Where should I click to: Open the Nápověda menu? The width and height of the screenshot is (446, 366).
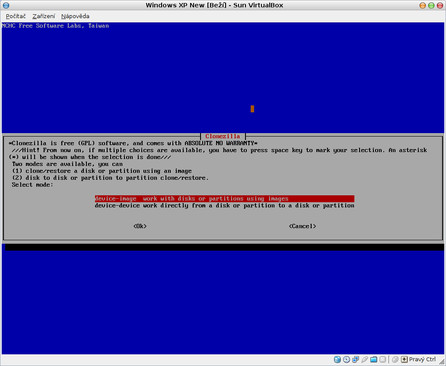[75, 16]
